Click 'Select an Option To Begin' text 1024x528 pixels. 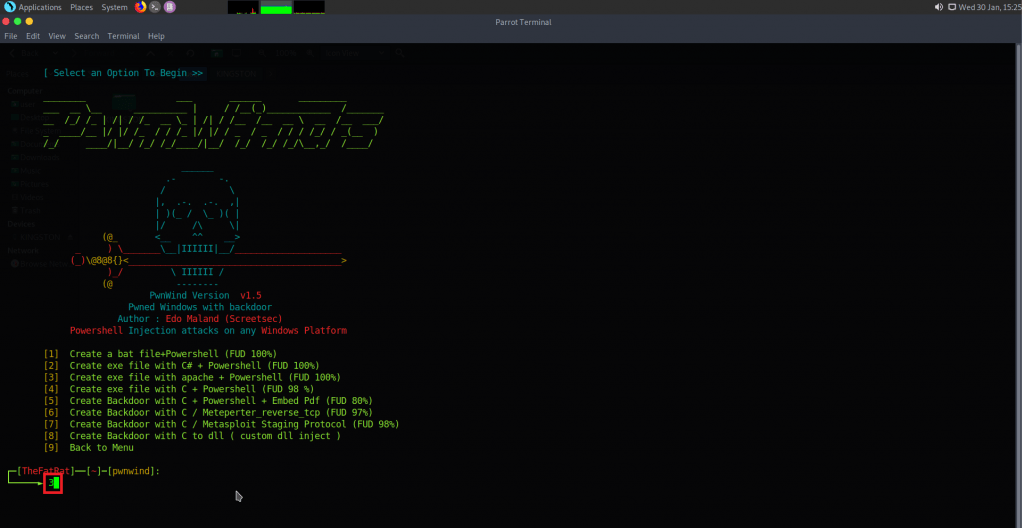click(123, 73)
